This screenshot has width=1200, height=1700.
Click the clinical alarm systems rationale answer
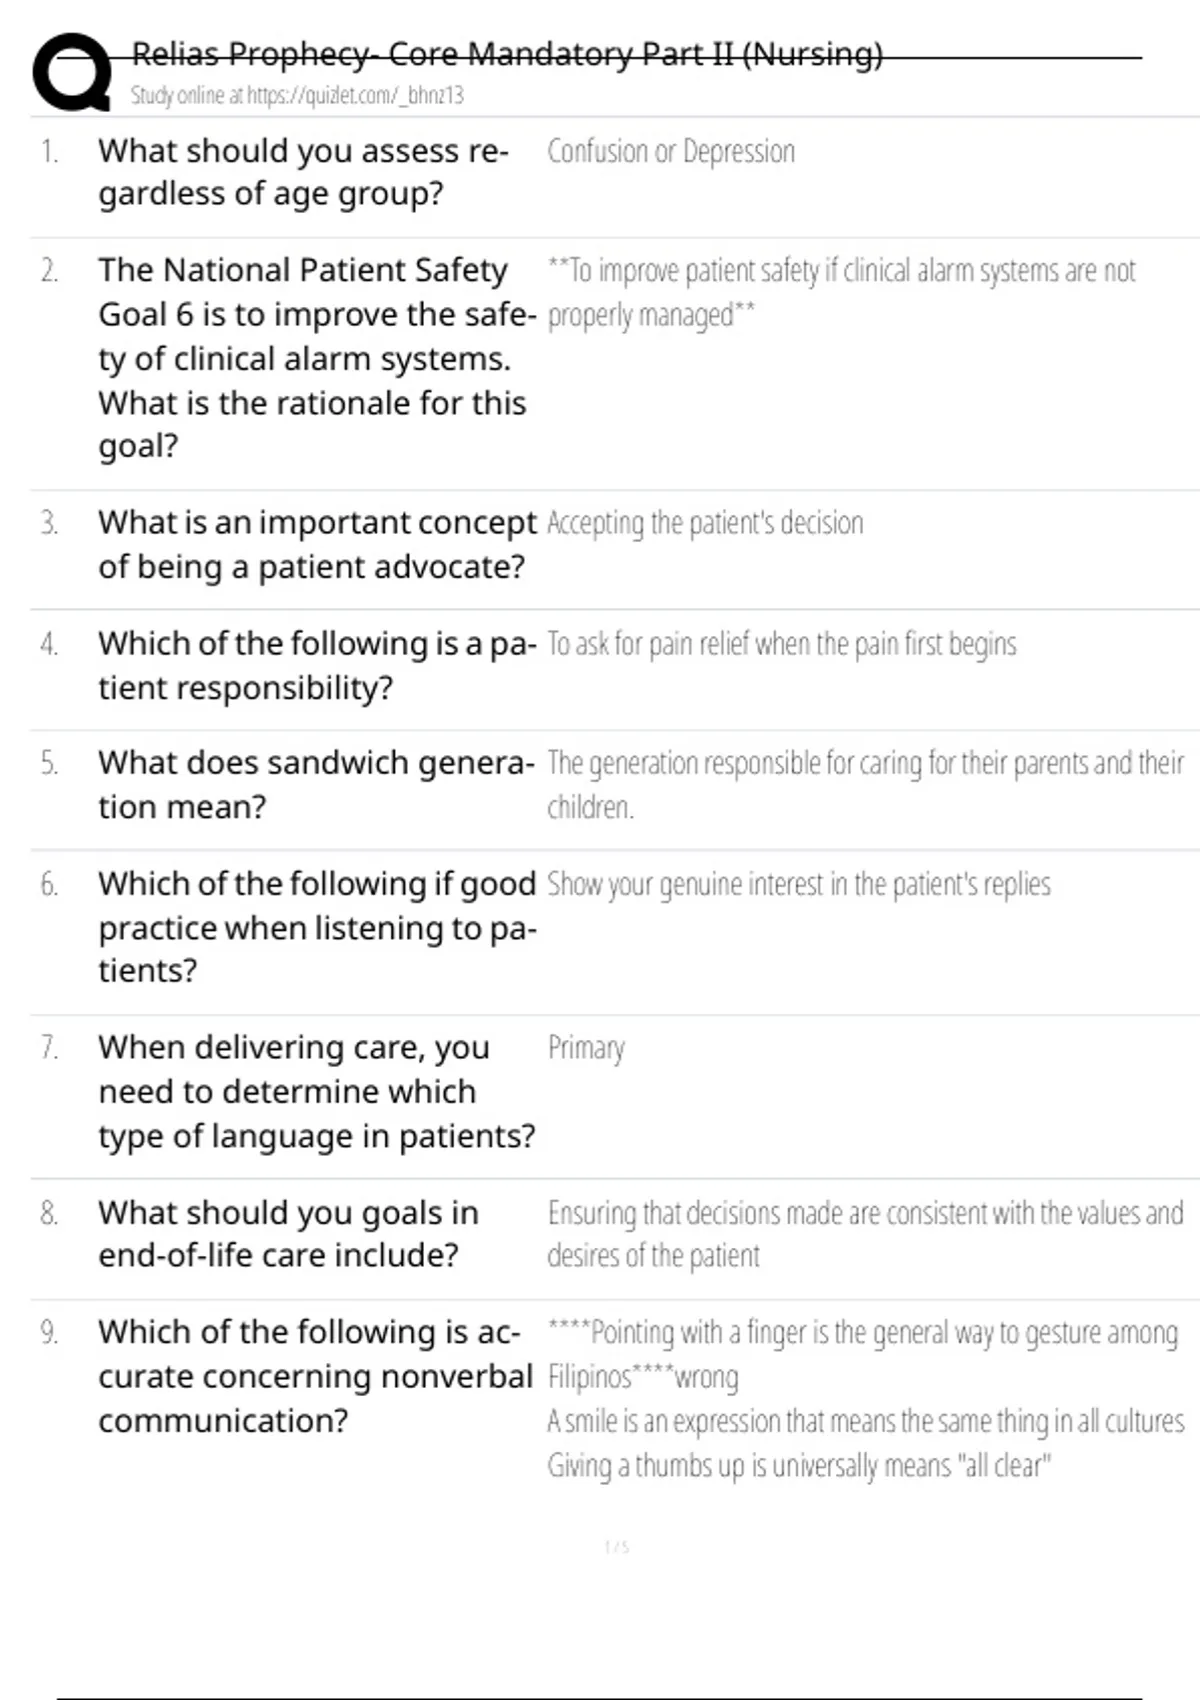pyautogui.click(x=840, y=292)
